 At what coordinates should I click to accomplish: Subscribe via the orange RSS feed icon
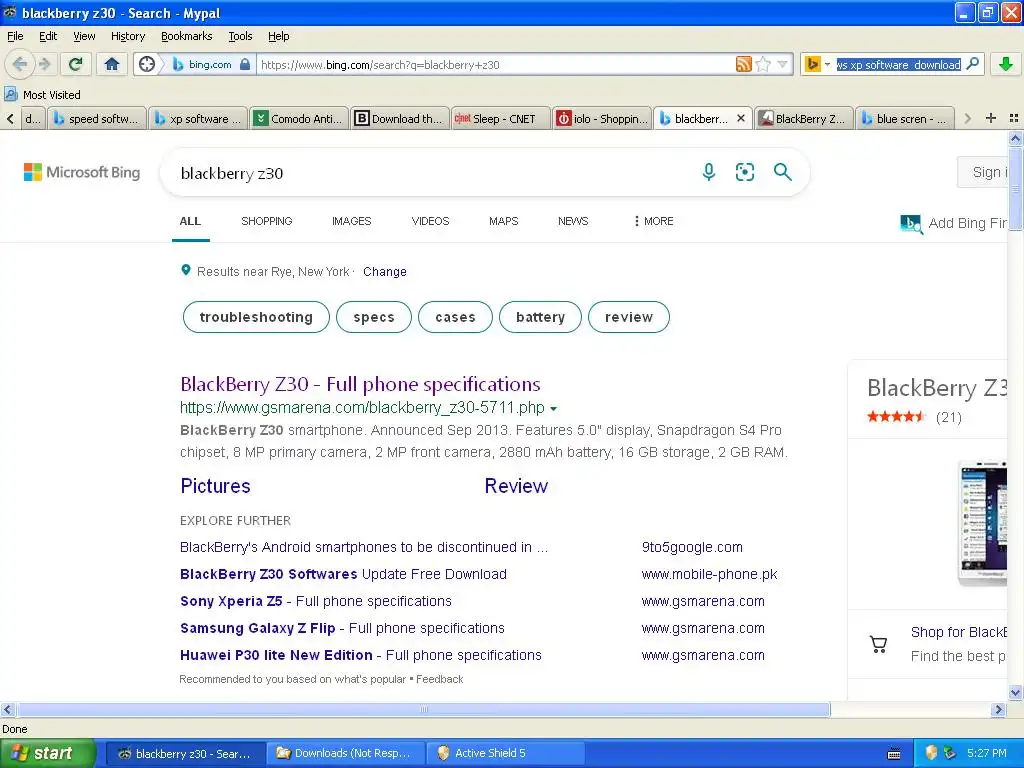point(743,64)
